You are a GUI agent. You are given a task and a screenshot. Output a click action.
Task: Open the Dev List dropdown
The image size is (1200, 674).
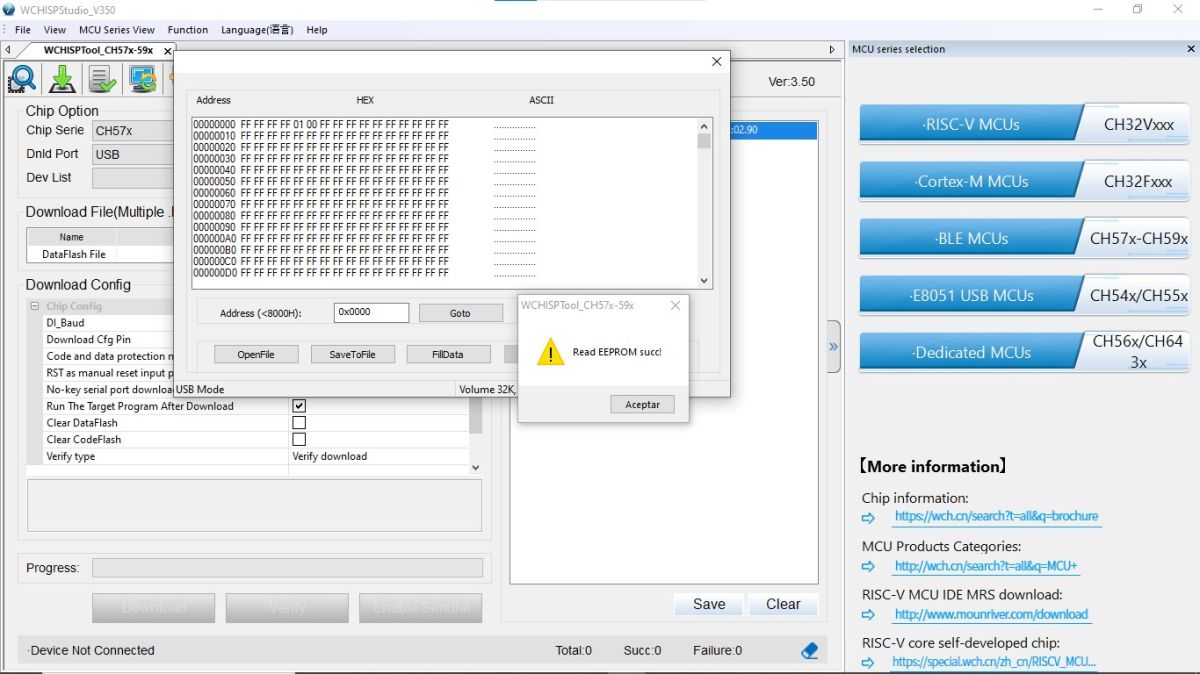(x=133, y=178)
